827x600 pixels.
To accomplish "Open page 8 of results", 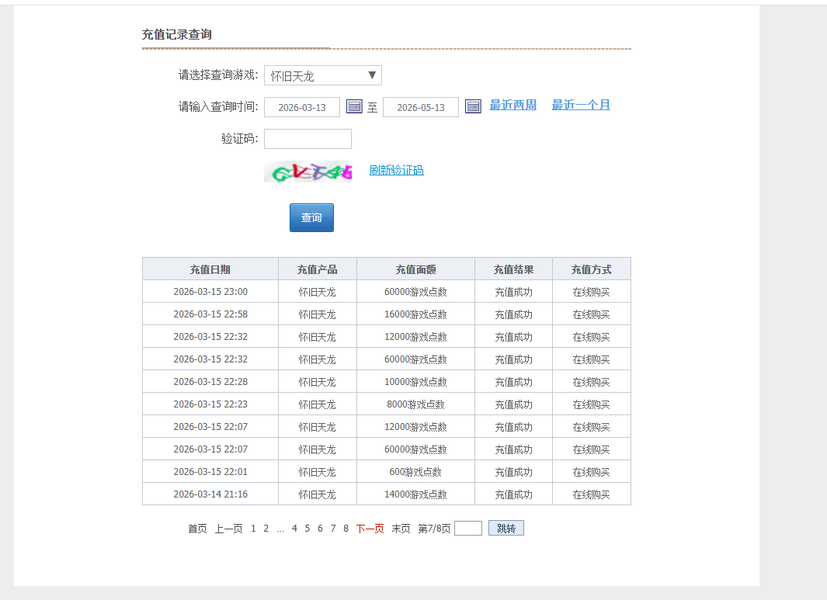I will coord(345,528).
